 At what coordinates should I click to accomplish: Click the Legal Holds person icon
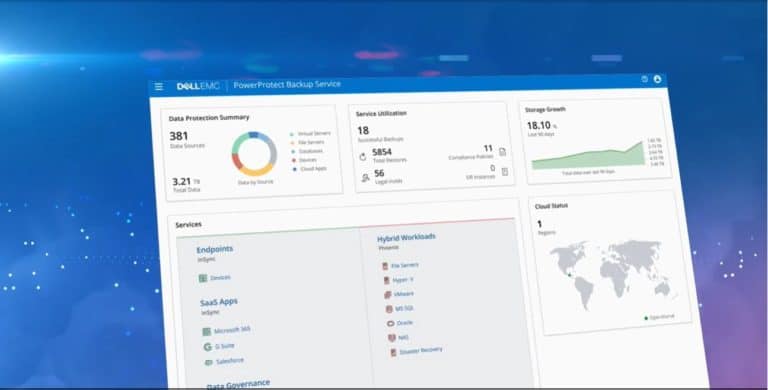tap(365, 178)
